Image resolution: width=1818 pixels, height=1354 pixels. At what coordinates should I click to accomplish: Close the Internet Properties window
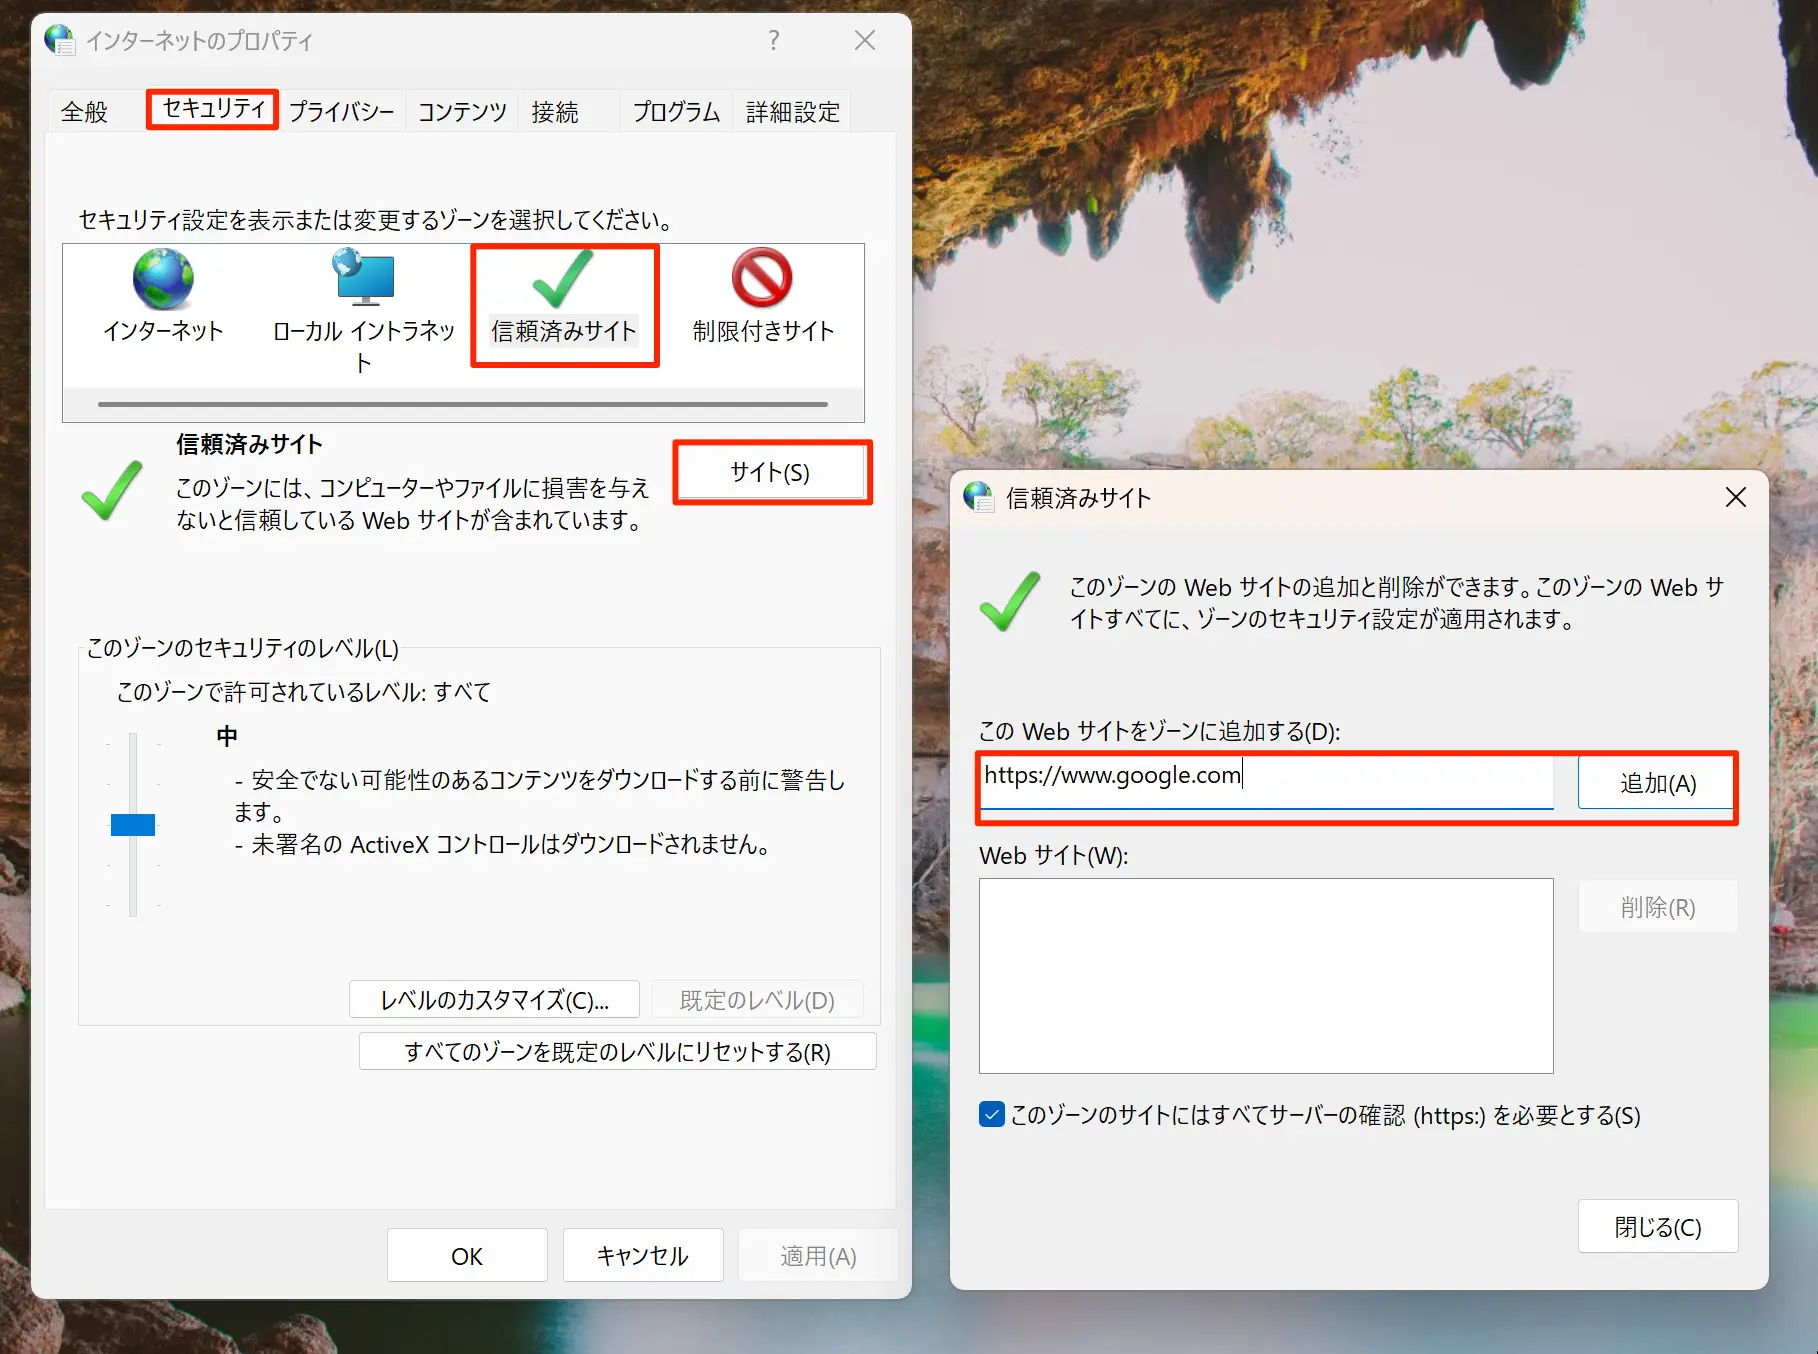(865, 40)
